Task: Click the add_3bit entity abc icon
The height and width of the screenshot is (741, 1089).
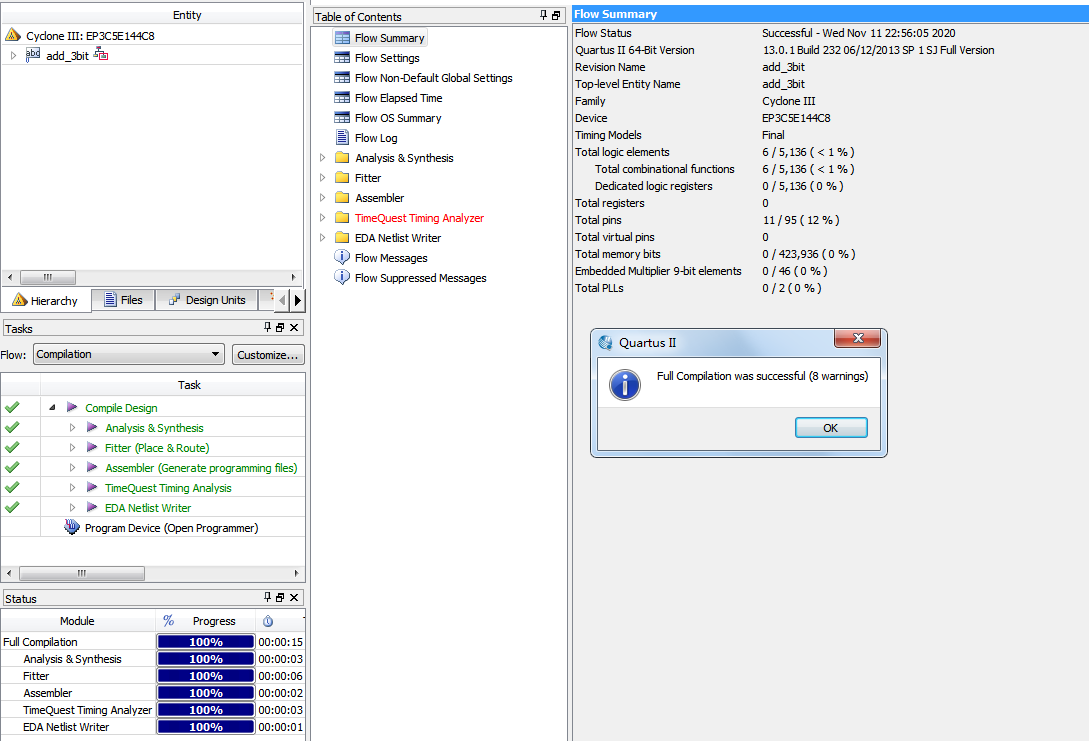Action: [33, 55]
